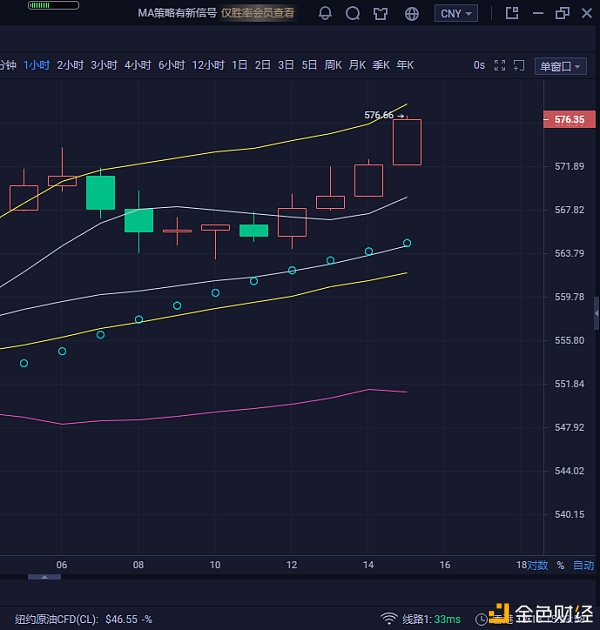Click the timeline scroll handle arrow

[45, 577]
